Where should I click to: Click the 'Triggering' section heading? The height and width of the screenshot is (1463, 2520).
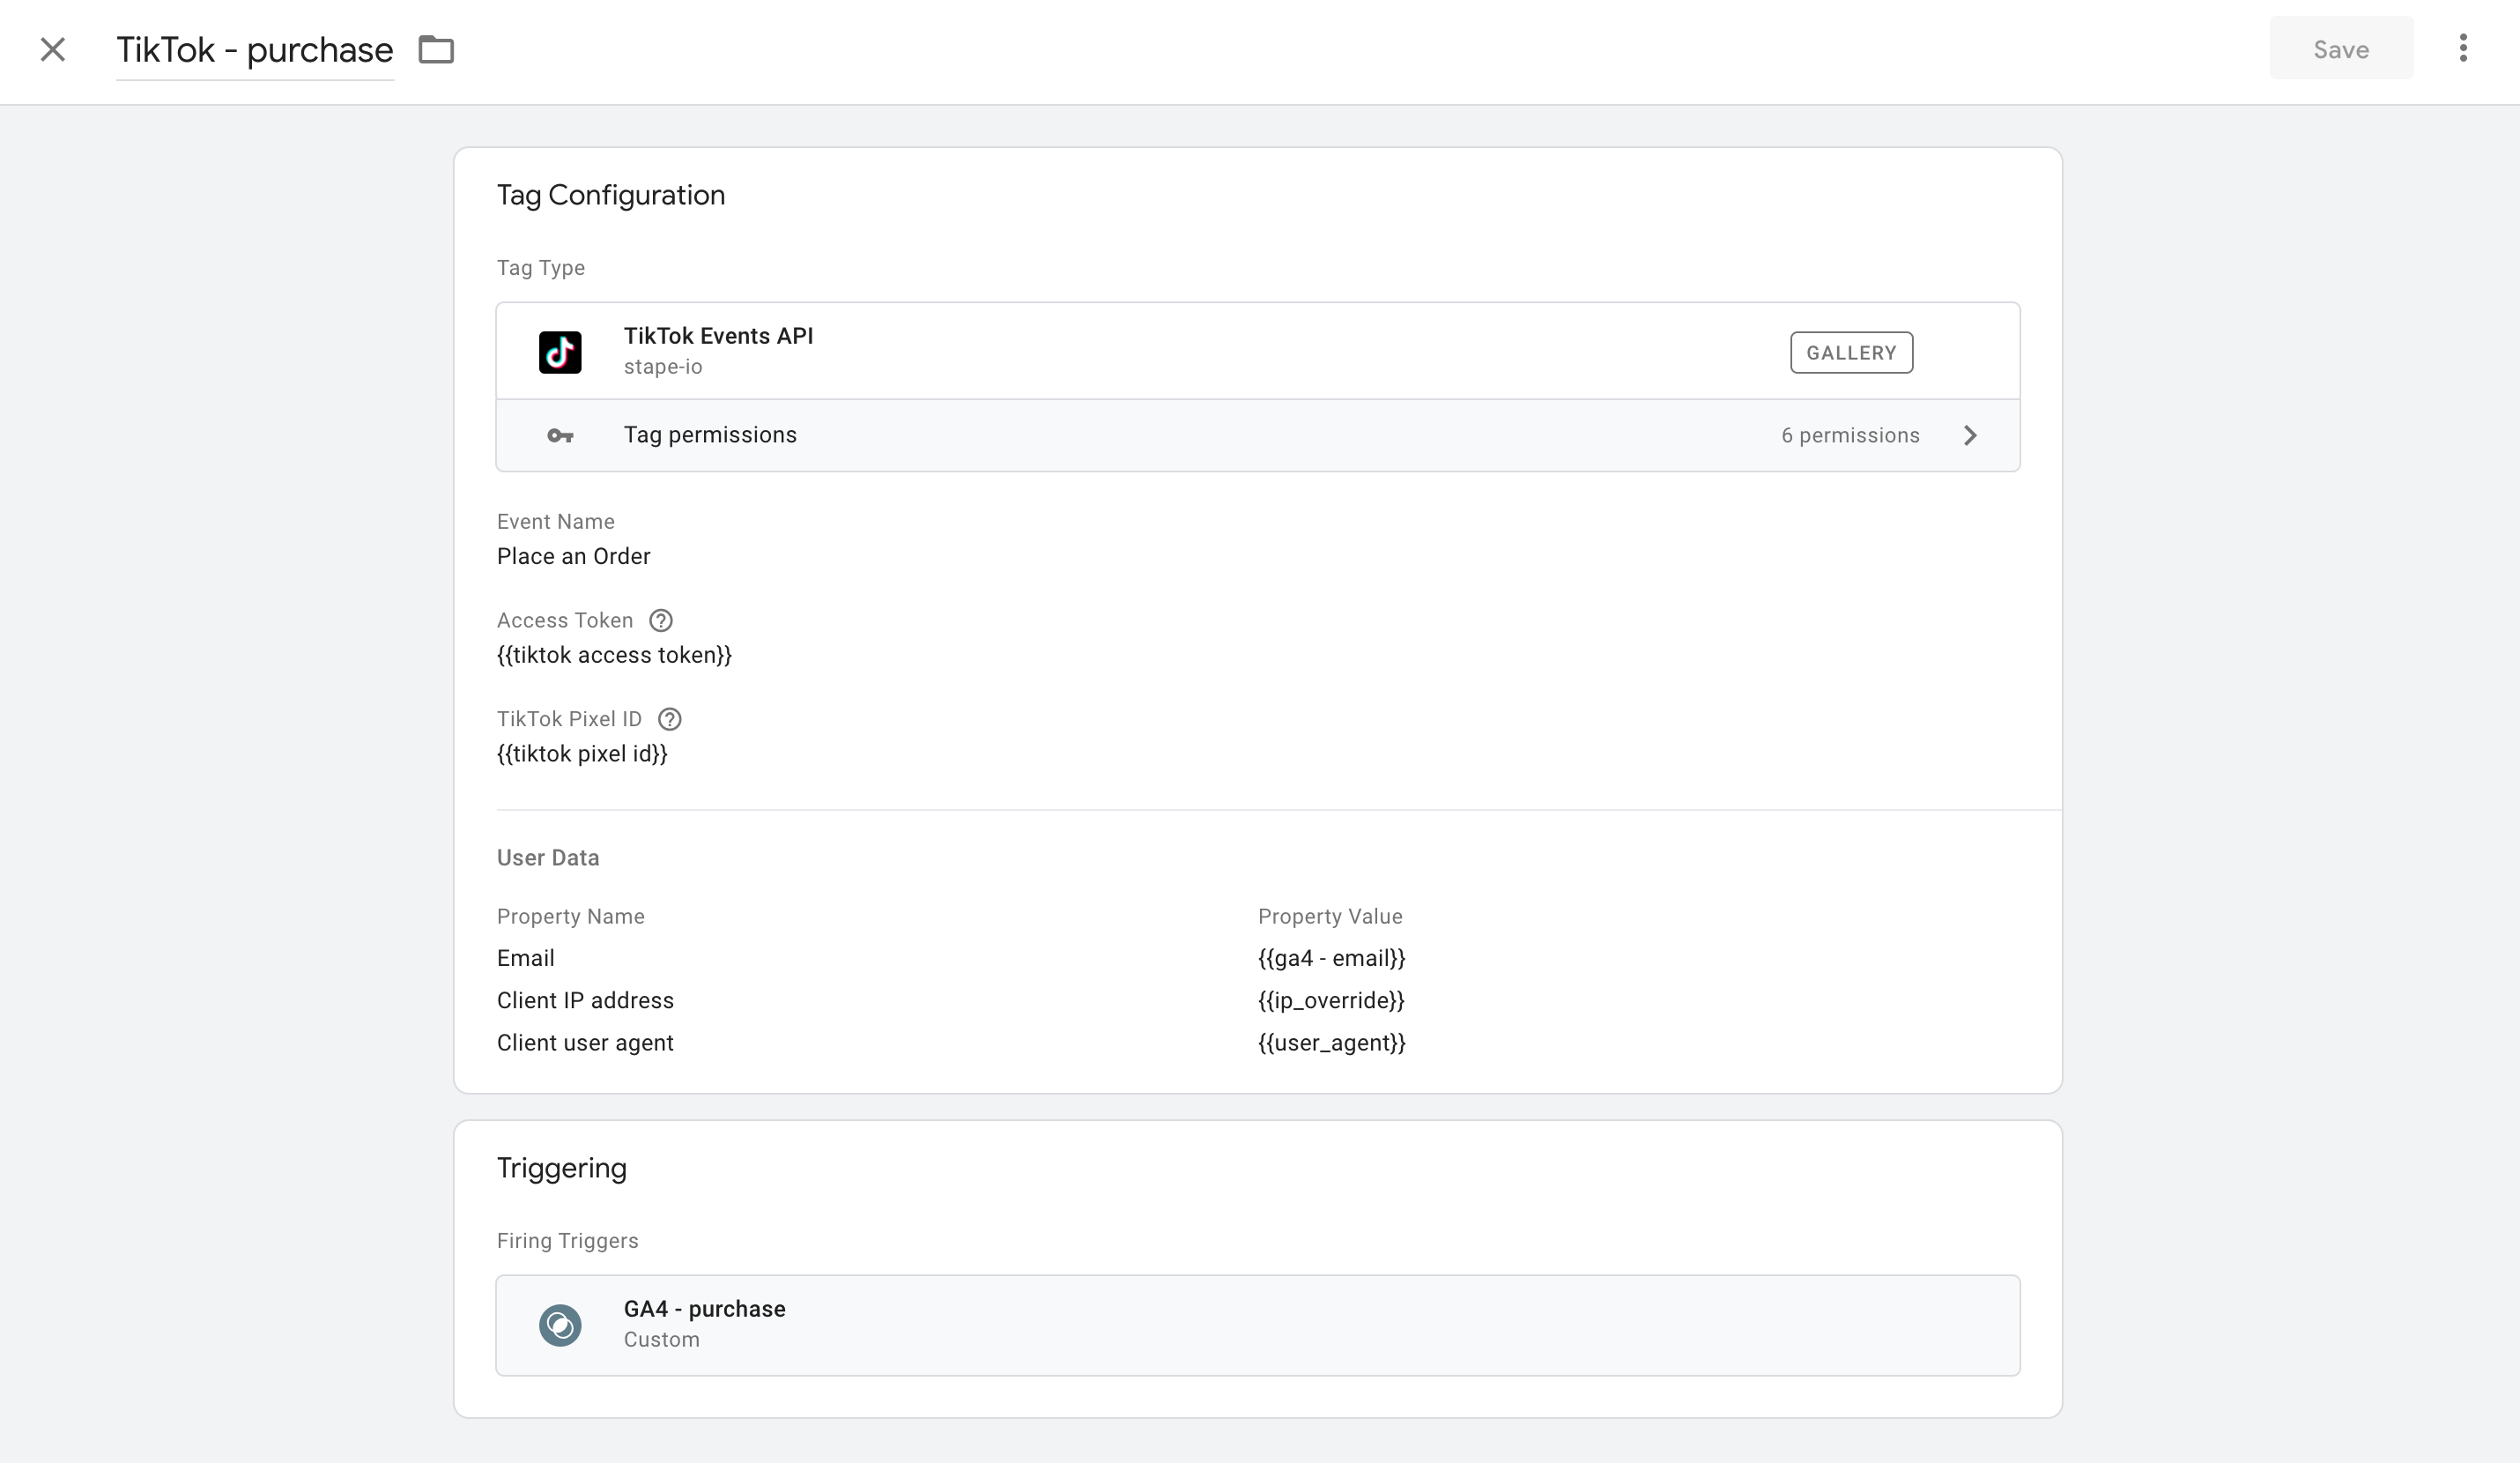pos(562,1168)
